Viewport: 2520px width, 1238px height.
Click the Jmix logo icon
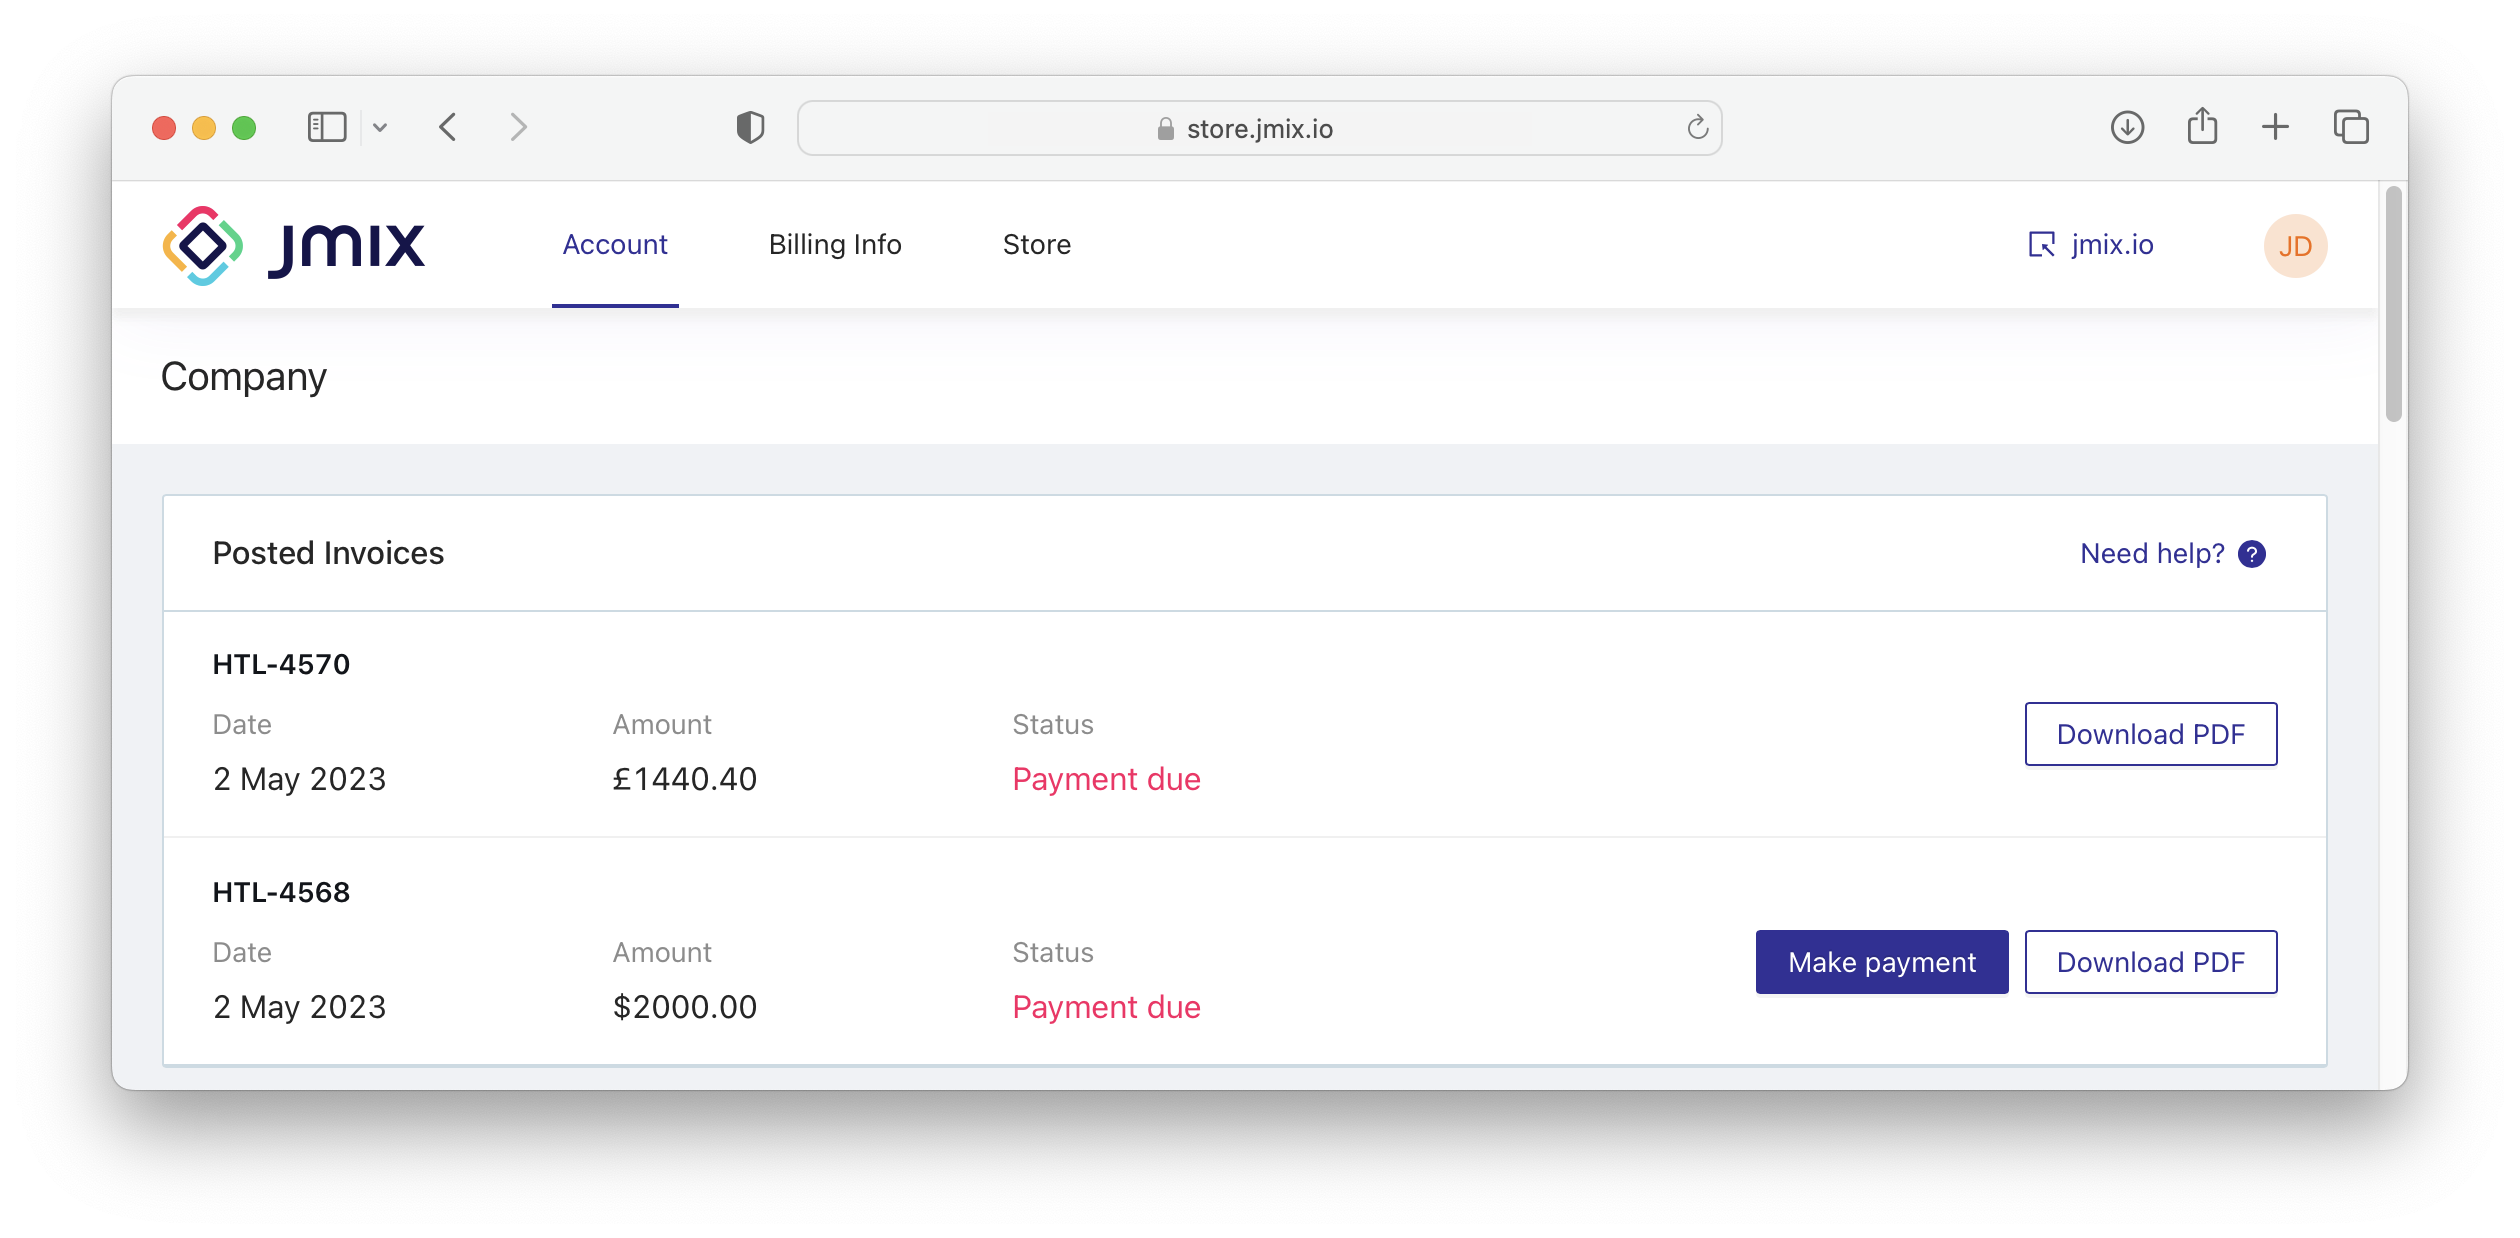click(x=203, y=246)
